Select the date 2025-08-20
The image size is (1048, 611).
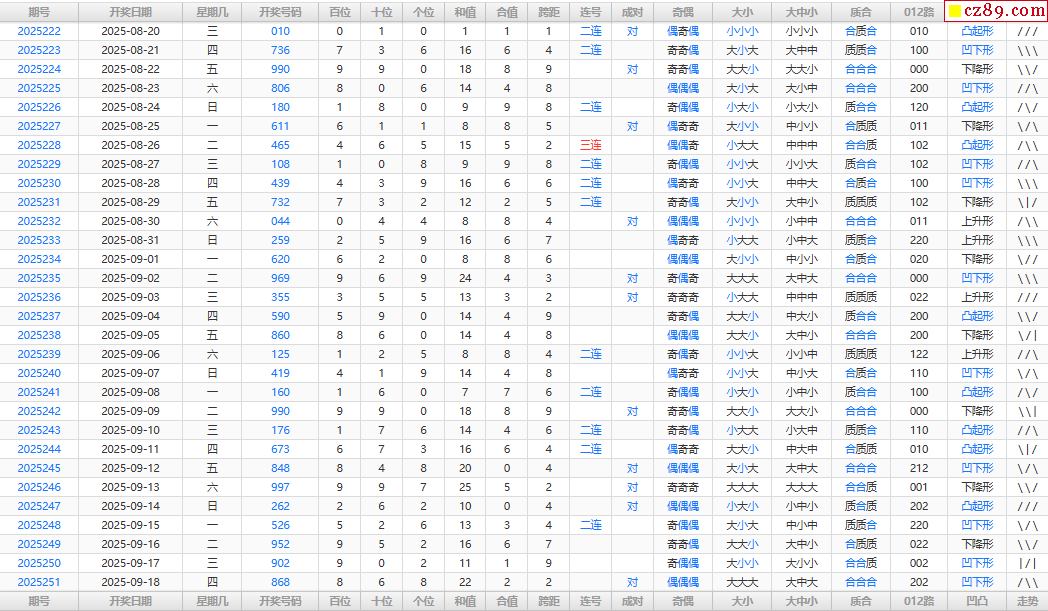click(x=130, y=31)
